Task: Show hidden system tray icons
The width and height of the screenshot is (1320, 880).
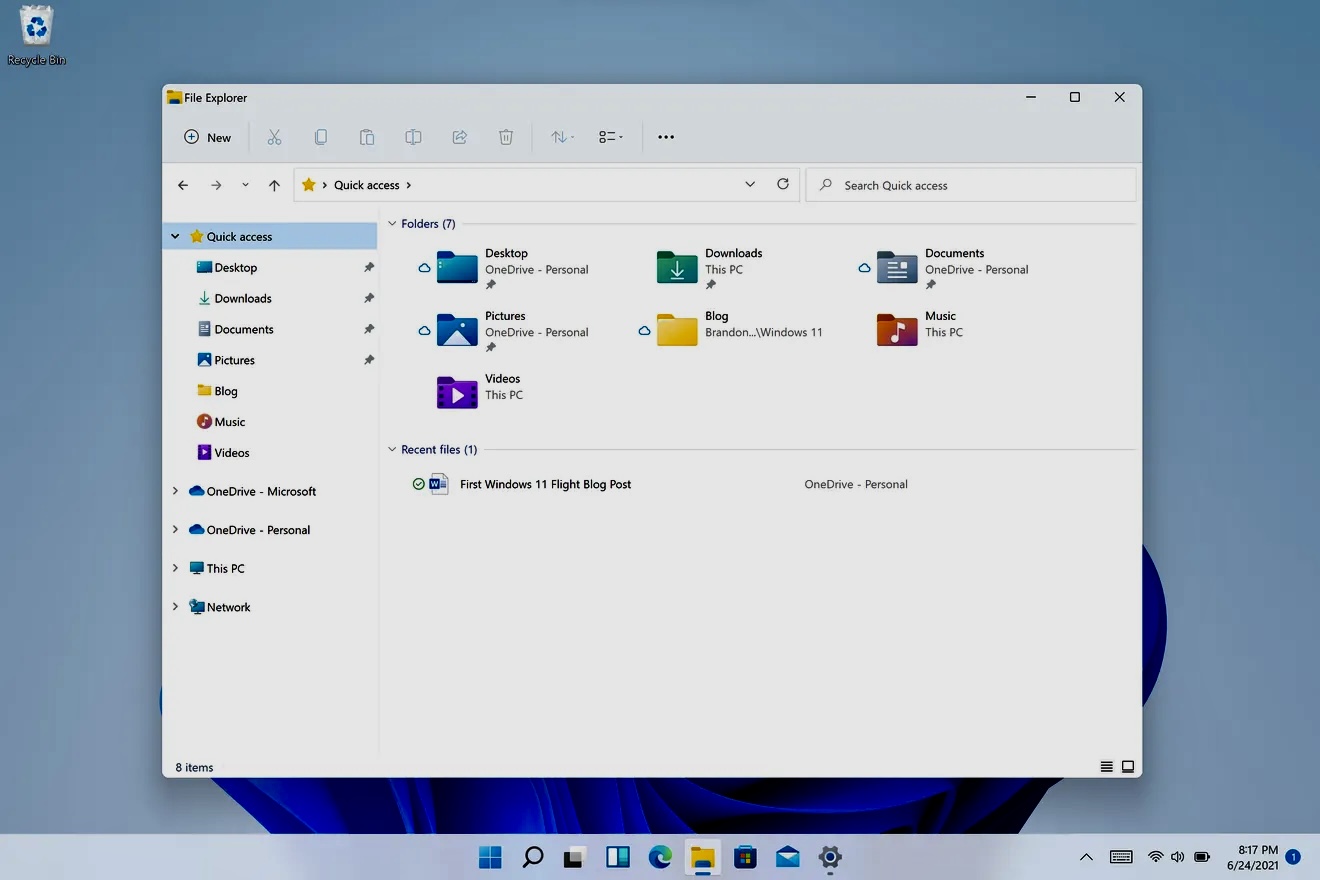Action: 1086,857
